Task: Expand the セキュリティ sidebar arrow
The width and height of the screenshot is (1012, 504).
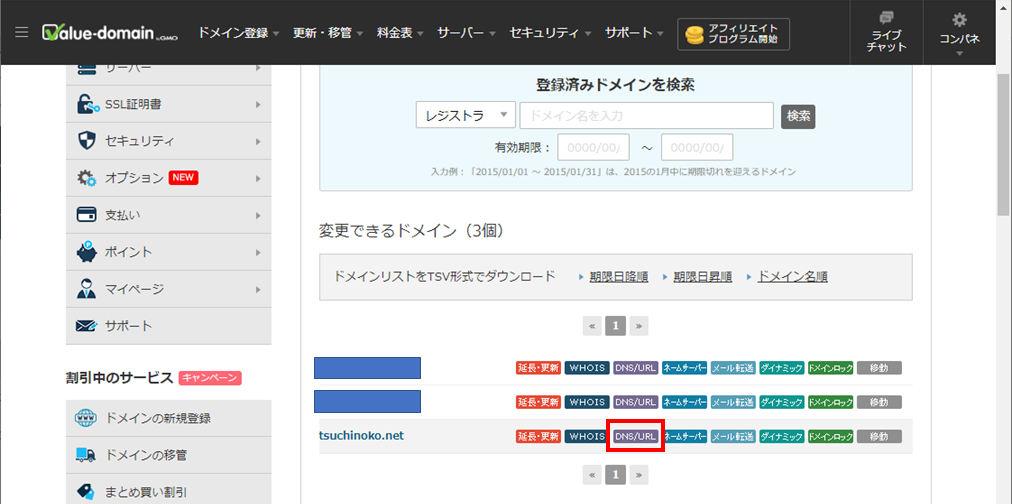Action: (258, 141)
